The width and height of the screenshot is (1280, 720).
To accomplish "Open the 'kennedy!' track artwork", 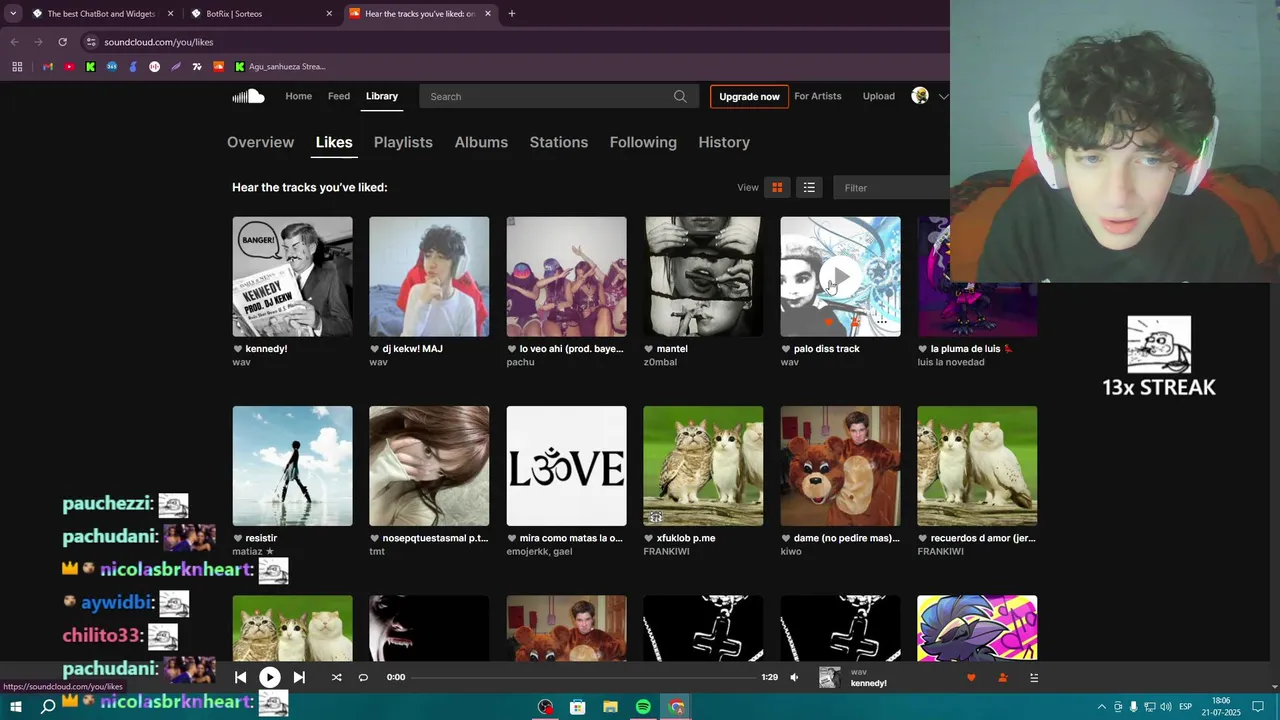I will (292, 277).
